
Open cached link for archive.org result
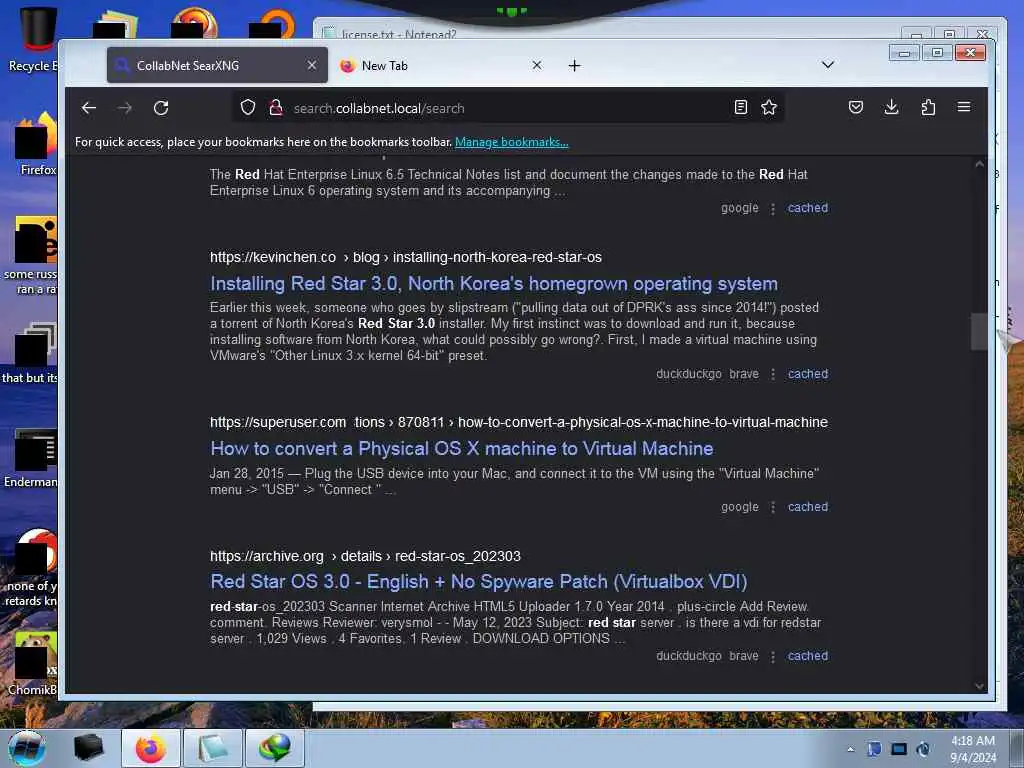(808, 656)
